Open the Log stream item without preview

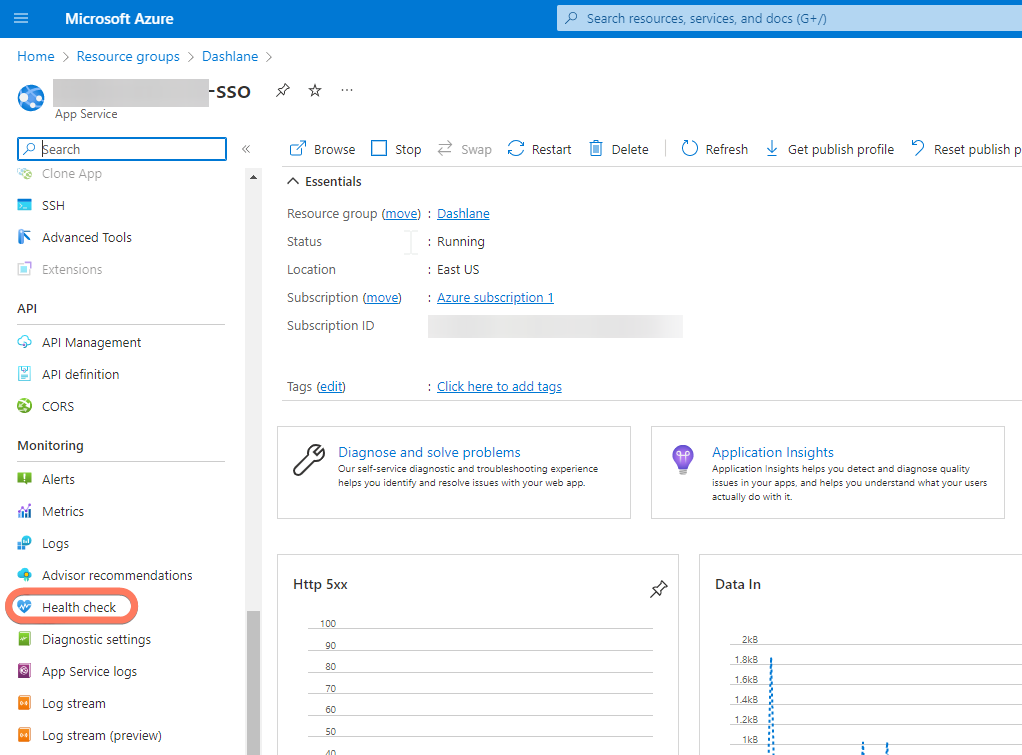[61, 703]
